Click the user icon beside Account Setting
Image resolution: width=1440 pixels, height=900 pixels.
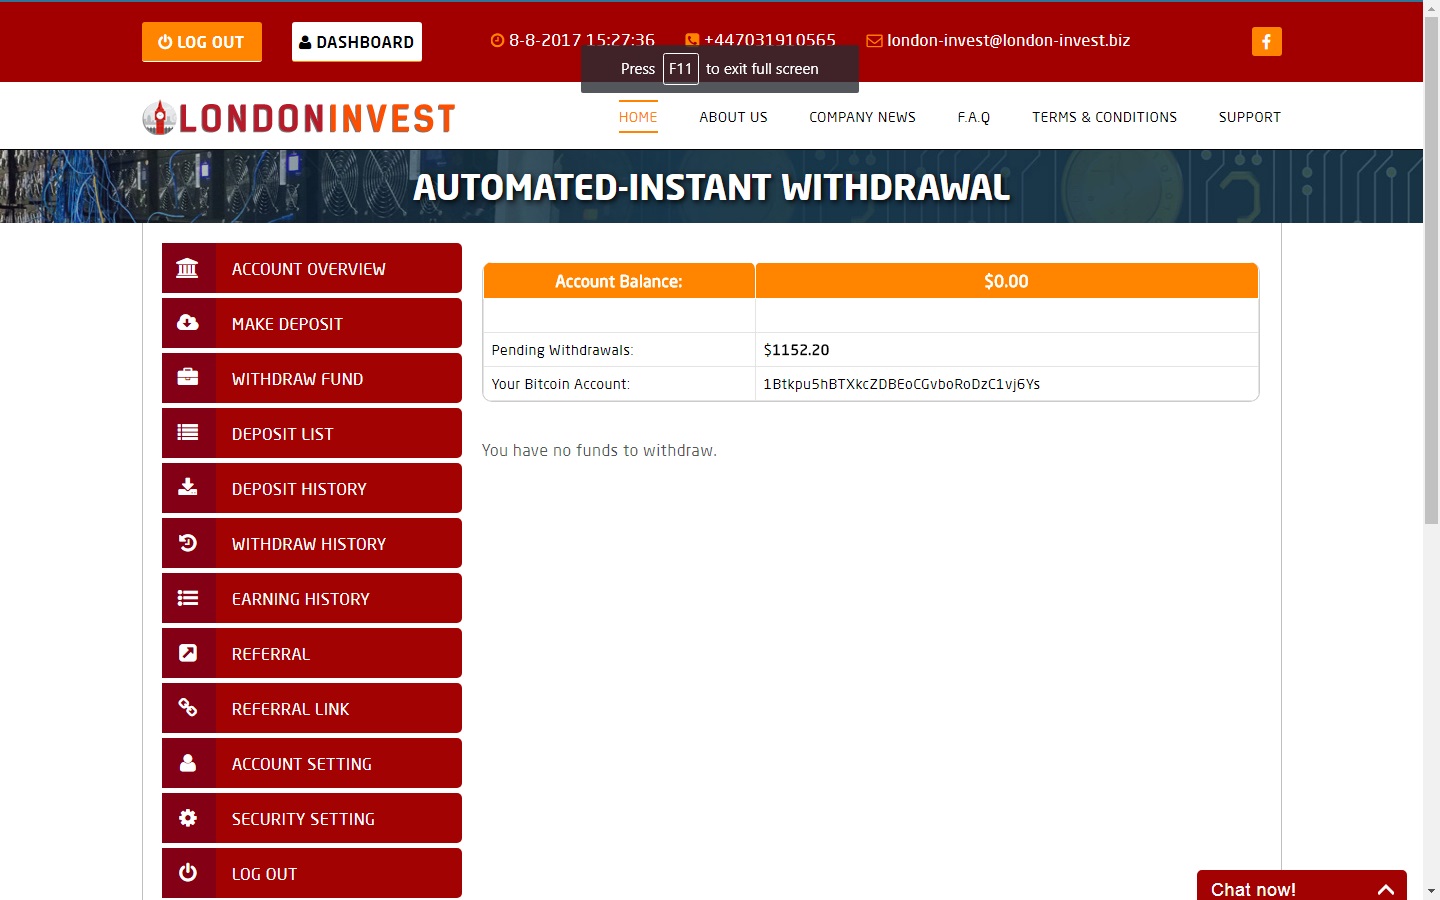pos(187,762)
